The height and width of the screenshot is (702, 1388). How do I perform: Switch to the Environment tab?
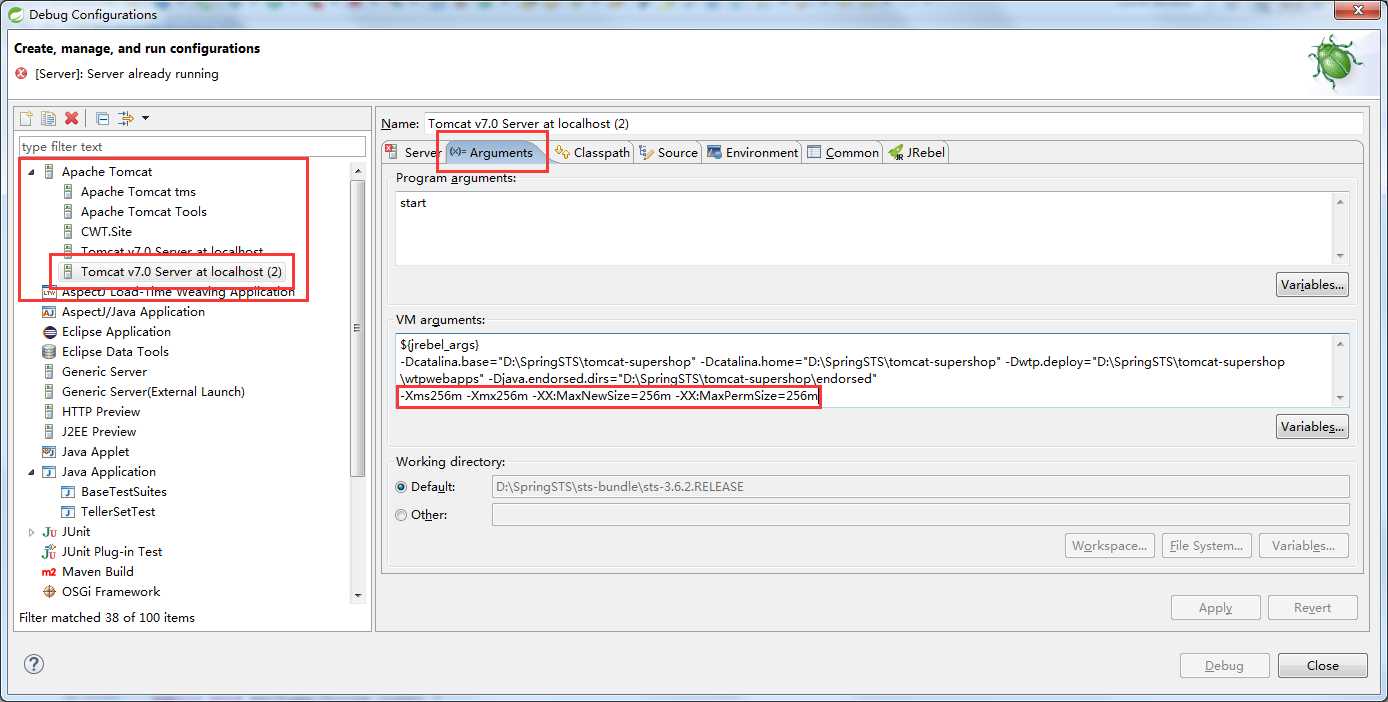[x=752, y=152]
